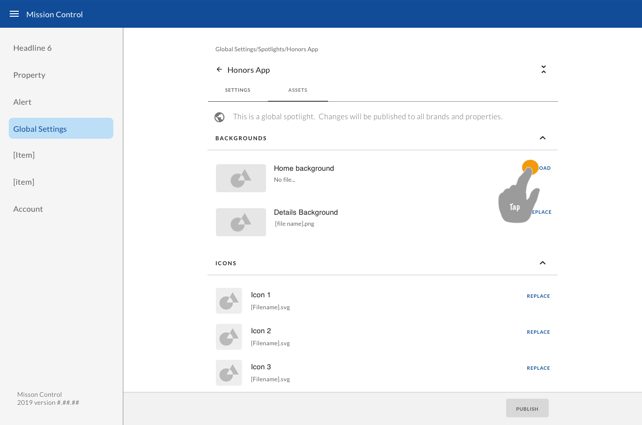Click the Details Background thumbnail
642x425 pixels.
point(241,222)
